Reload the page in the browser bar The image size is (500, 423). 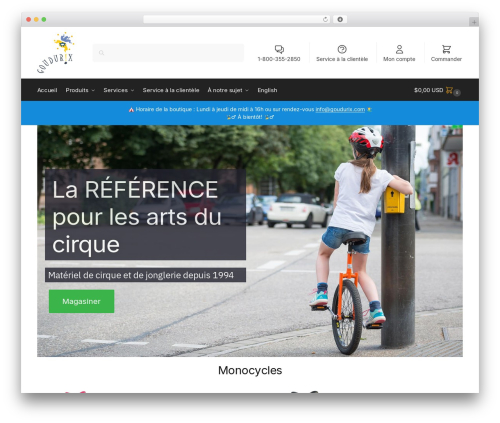pyautogui.click(x=325, y=19)
